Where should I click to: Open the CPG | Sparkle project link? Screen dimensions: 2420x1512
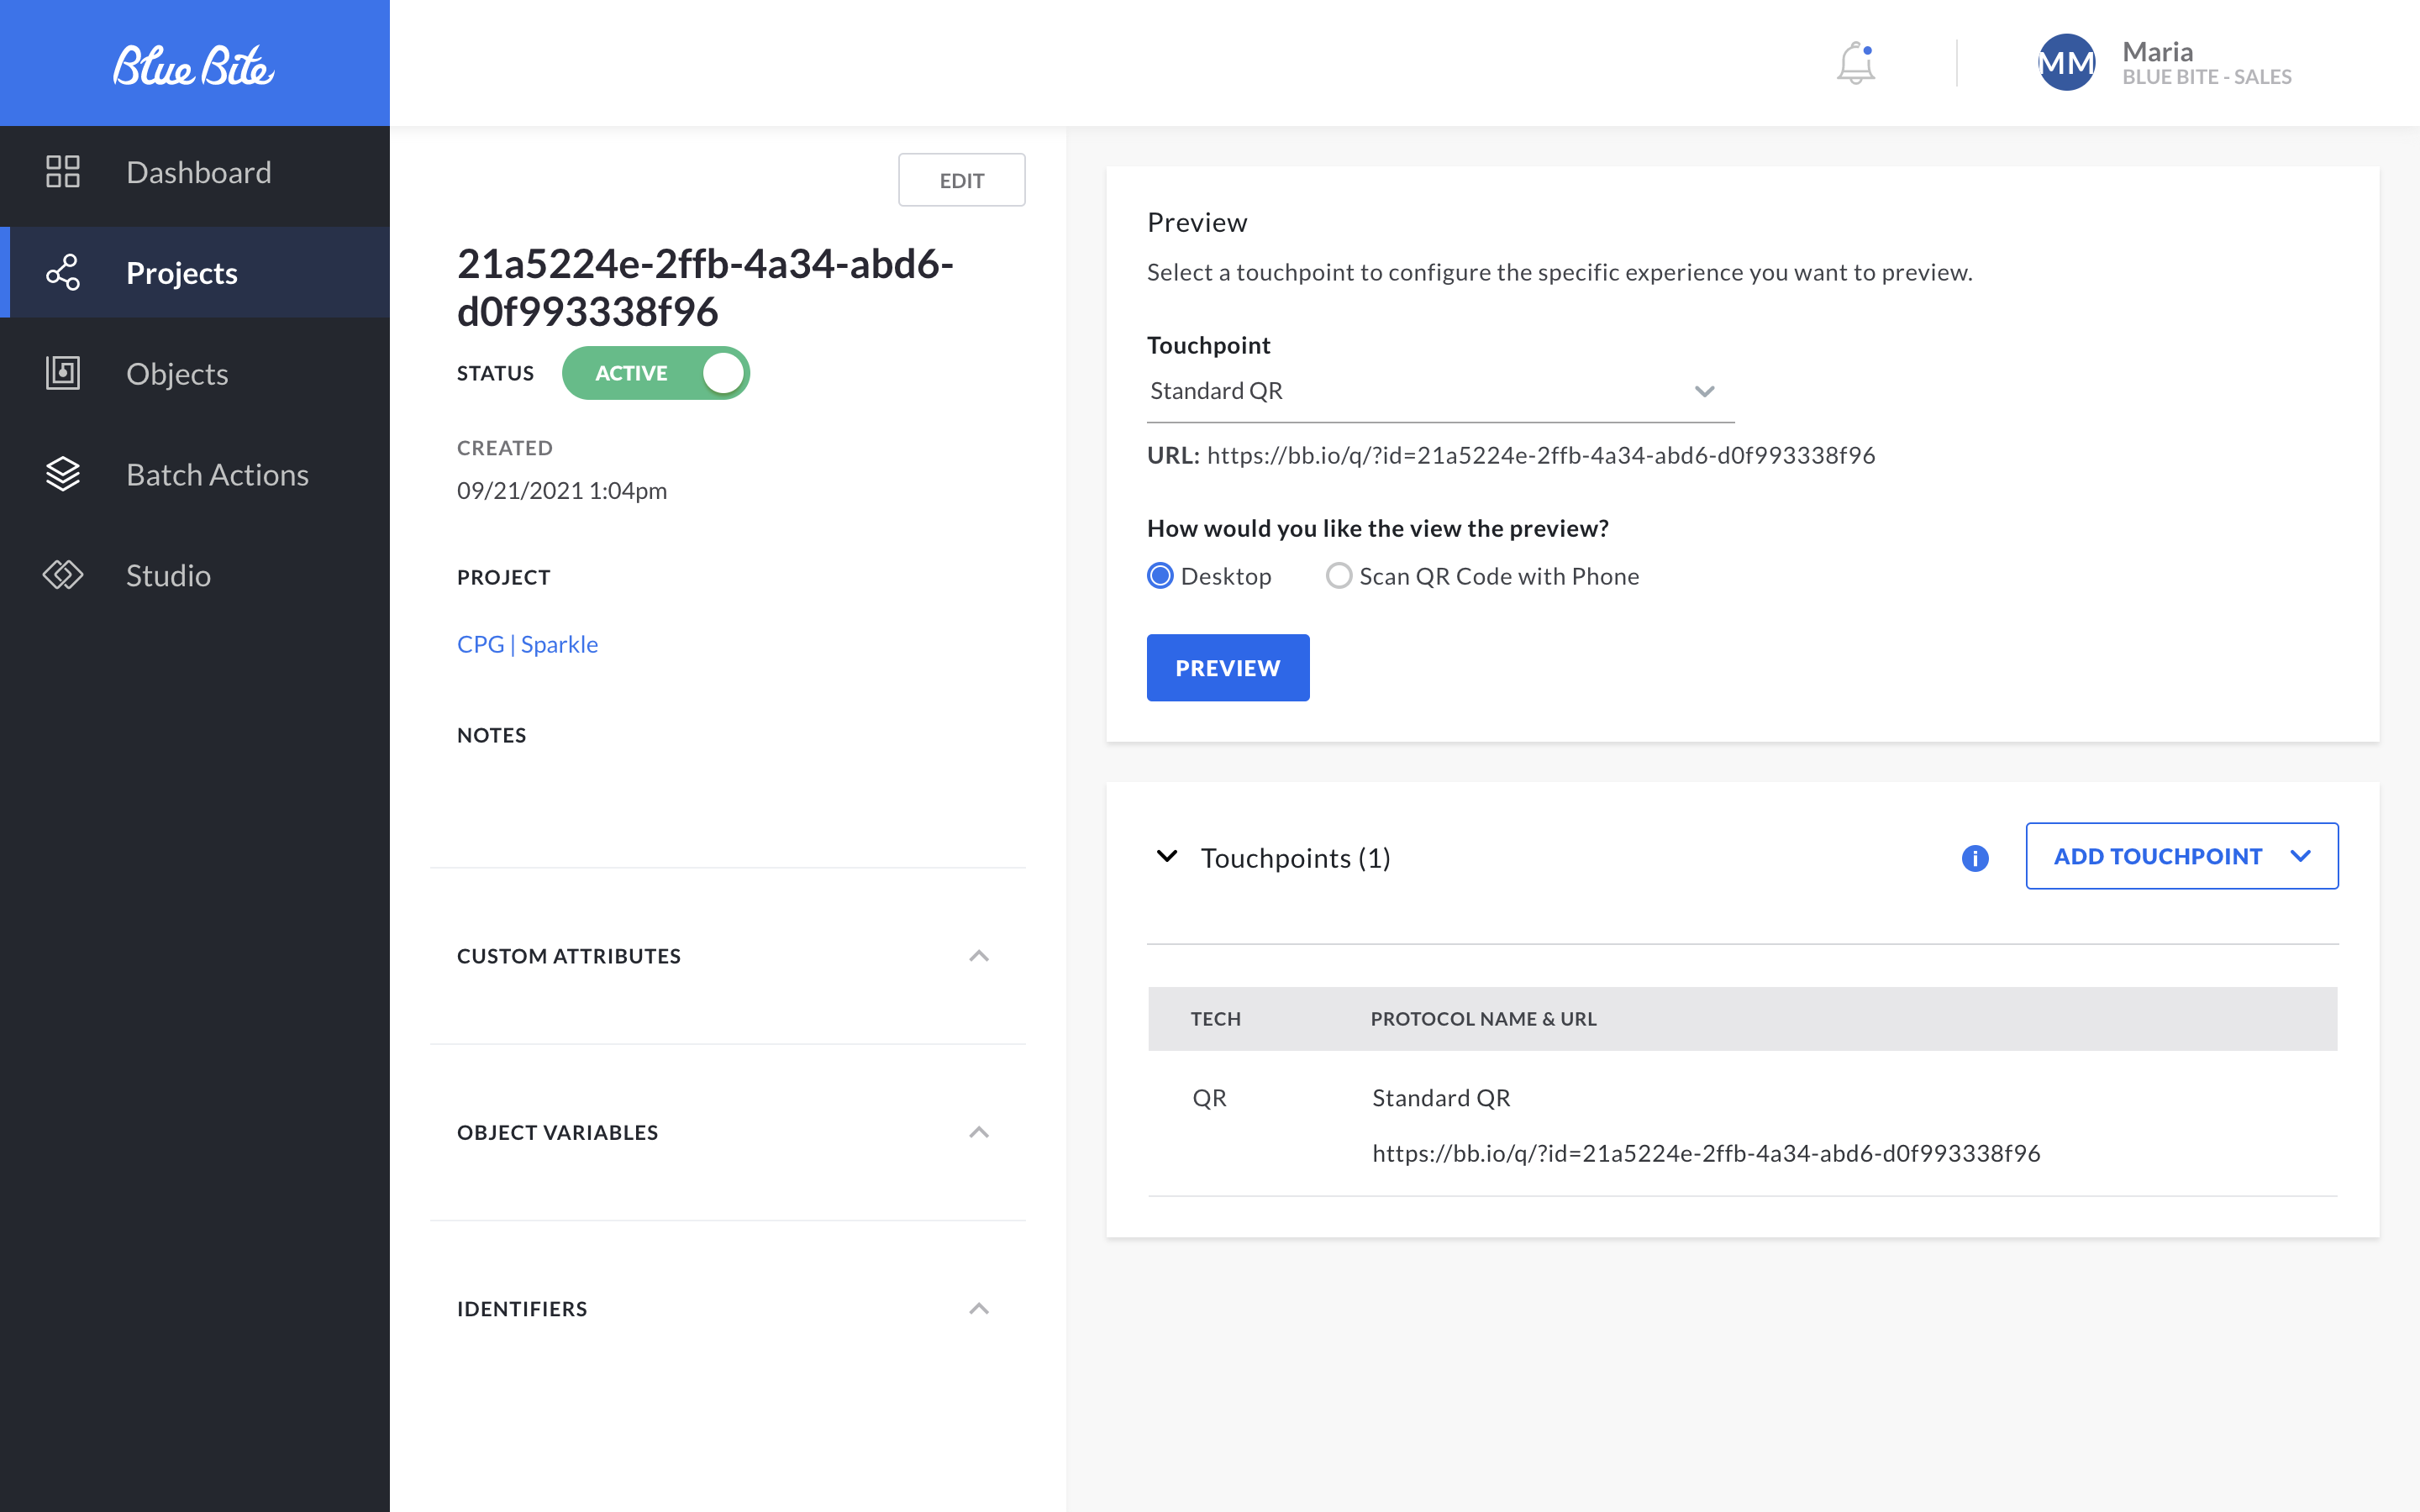(x=527, y=644)
